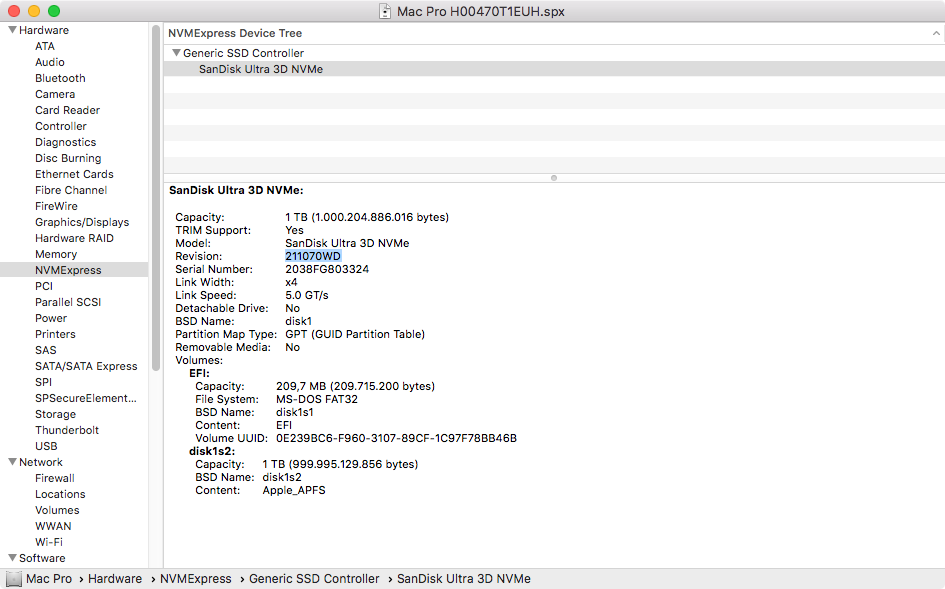
Task: Select Ethernet Cards in sidebar
Action: [x=74, y=174]
